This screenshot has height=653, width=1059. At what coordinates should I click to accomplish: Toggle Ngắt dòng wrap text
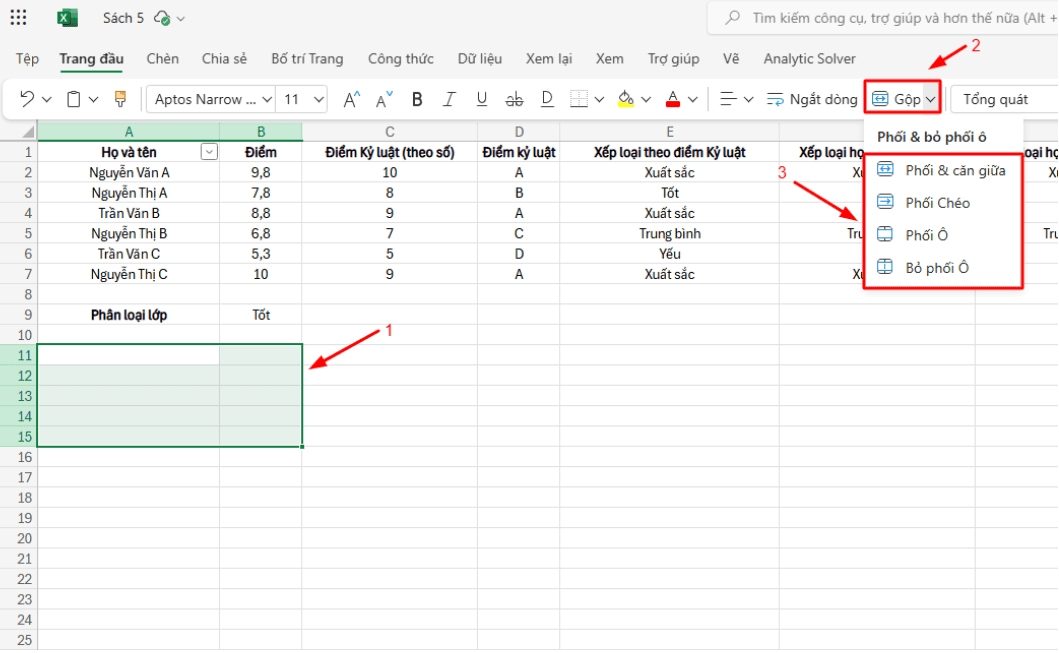pyautogui.click(x=812, y=100)
